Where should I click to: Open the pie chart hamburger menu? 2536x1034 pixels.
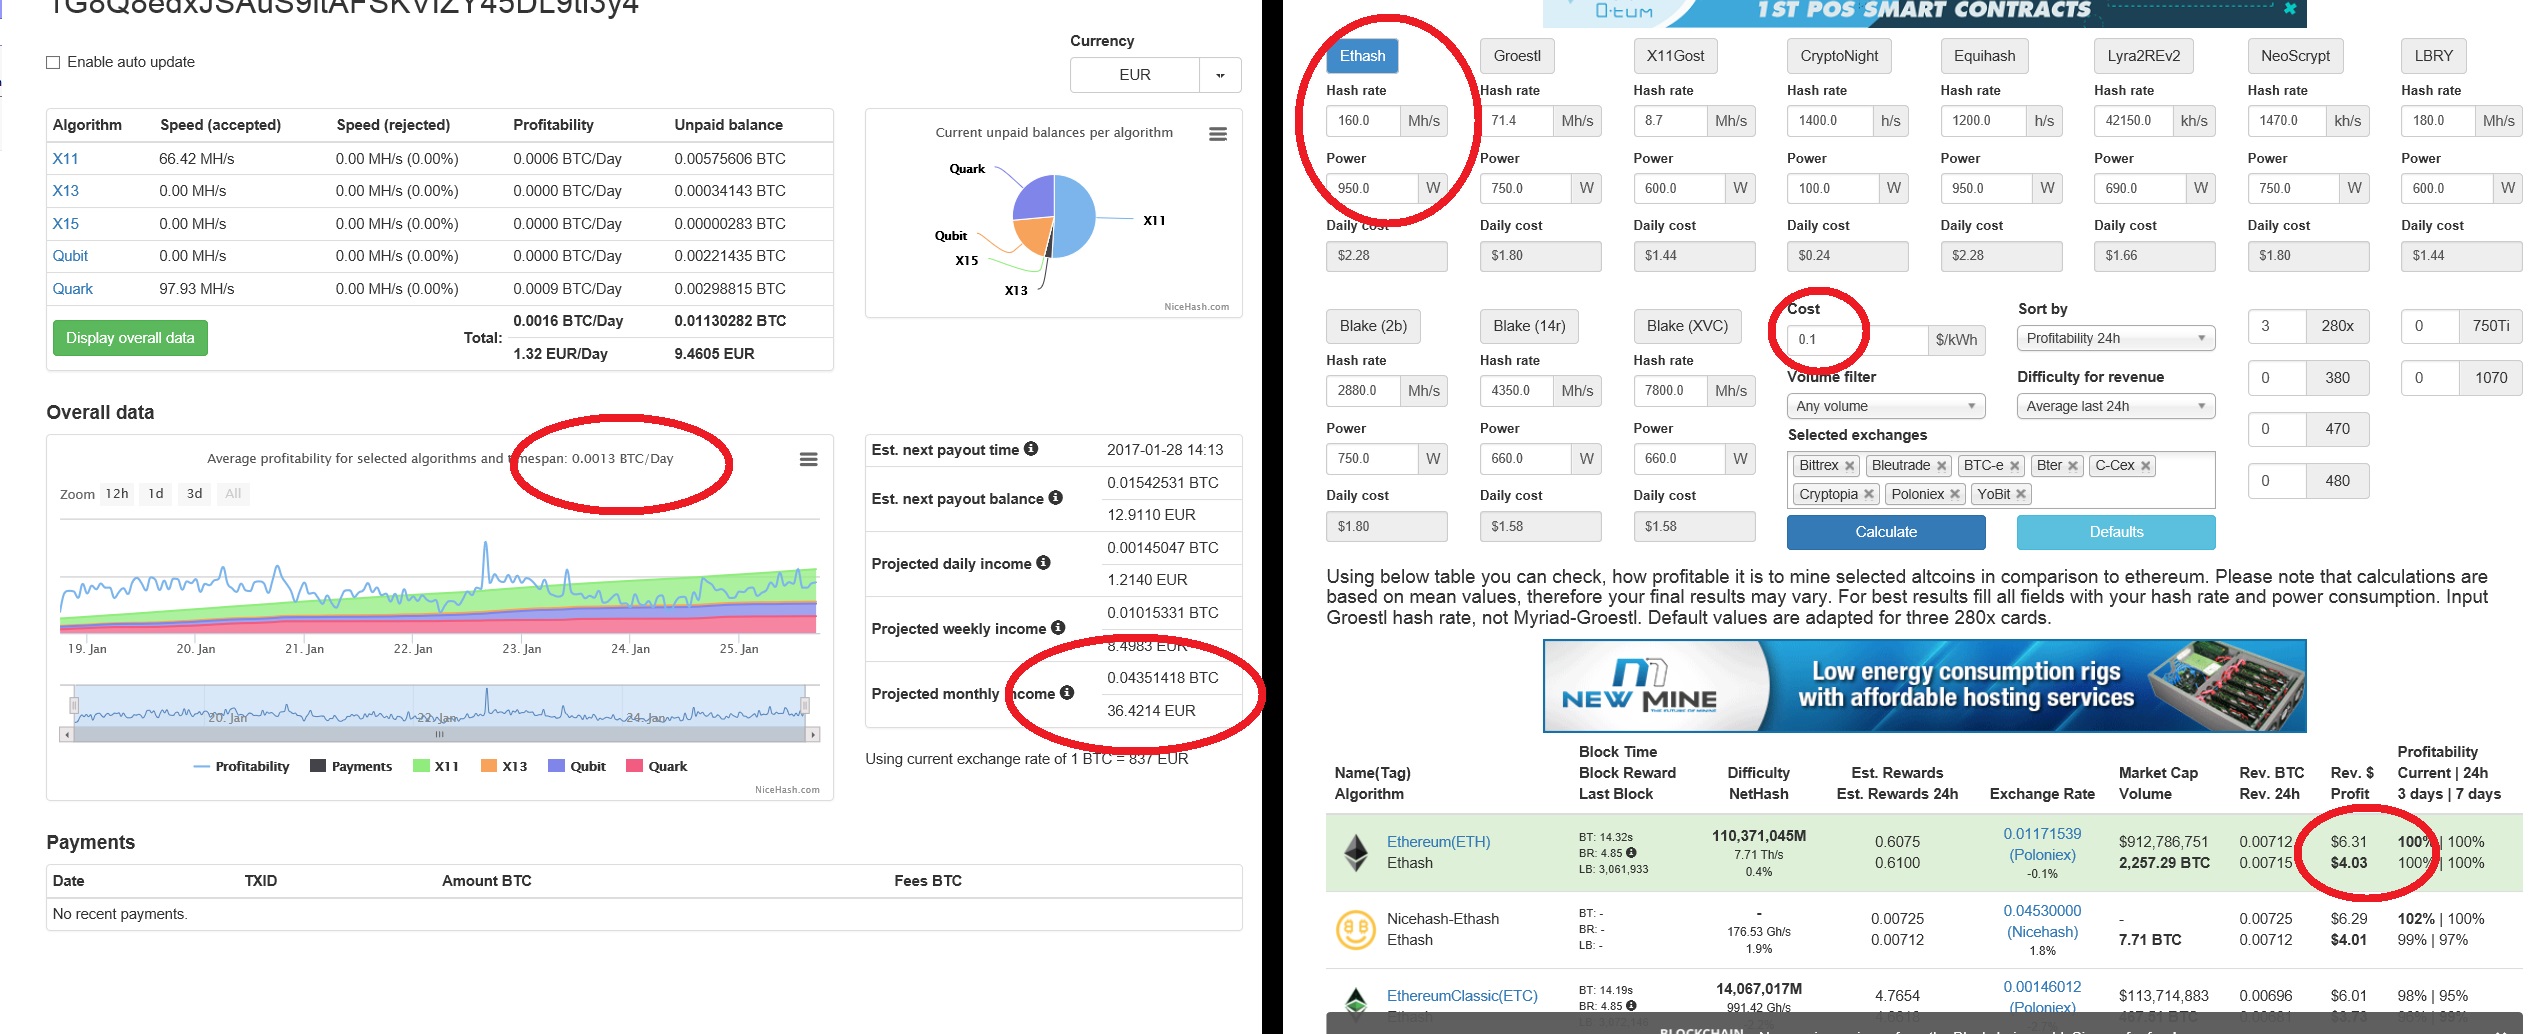(x=1217, y=134)
